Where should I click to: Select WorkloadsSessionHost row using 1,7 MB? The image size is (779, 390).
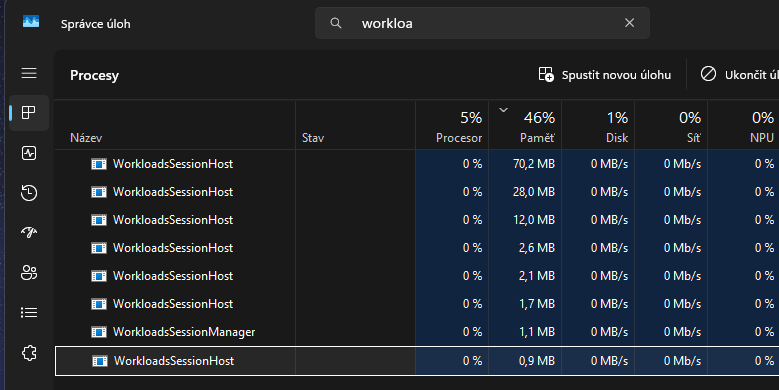click(417, 304)
